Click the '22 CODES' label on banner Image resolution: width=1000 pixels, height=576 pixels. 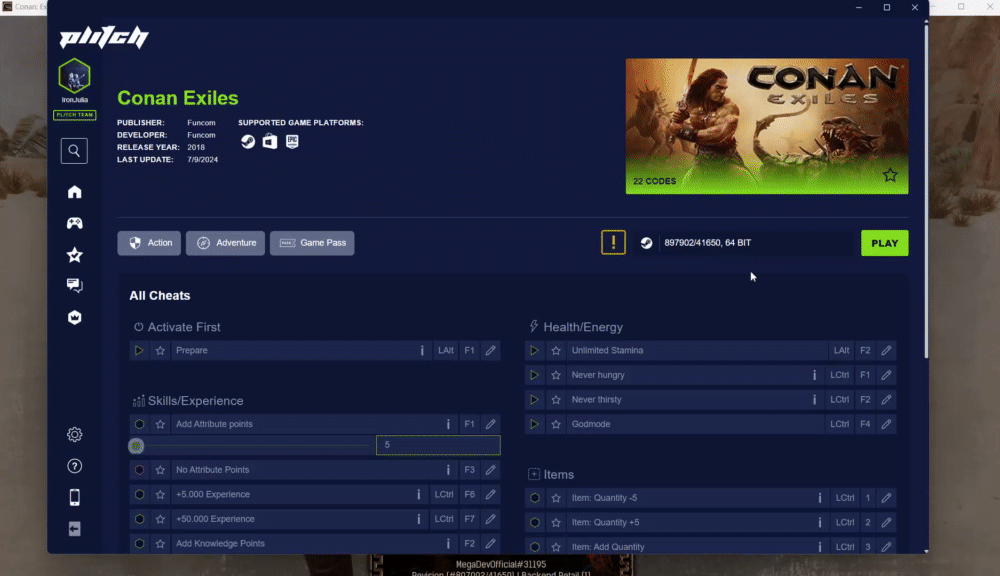[x=654, y=181]
